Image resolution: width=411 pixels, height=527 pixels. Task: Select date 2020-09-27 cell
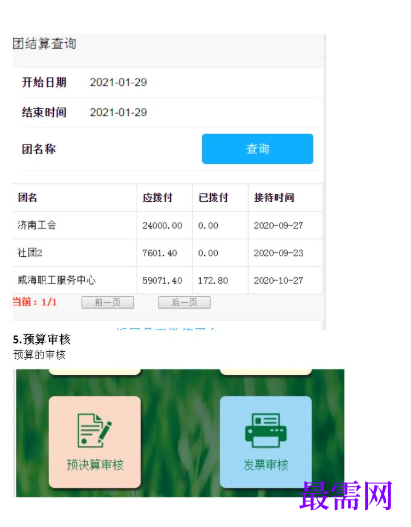pyautogui.click(x=279, y=225)
